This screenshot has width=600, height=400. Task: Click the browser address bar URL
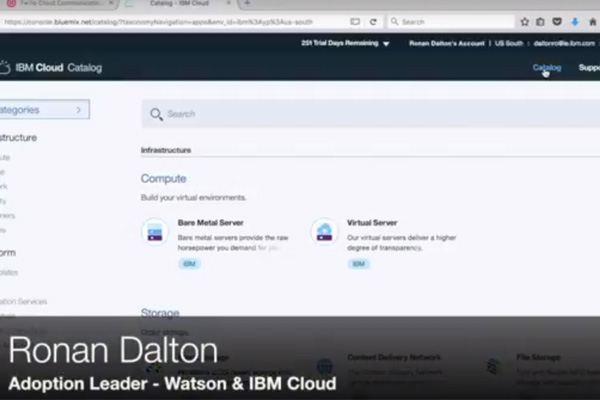(158, 22)
